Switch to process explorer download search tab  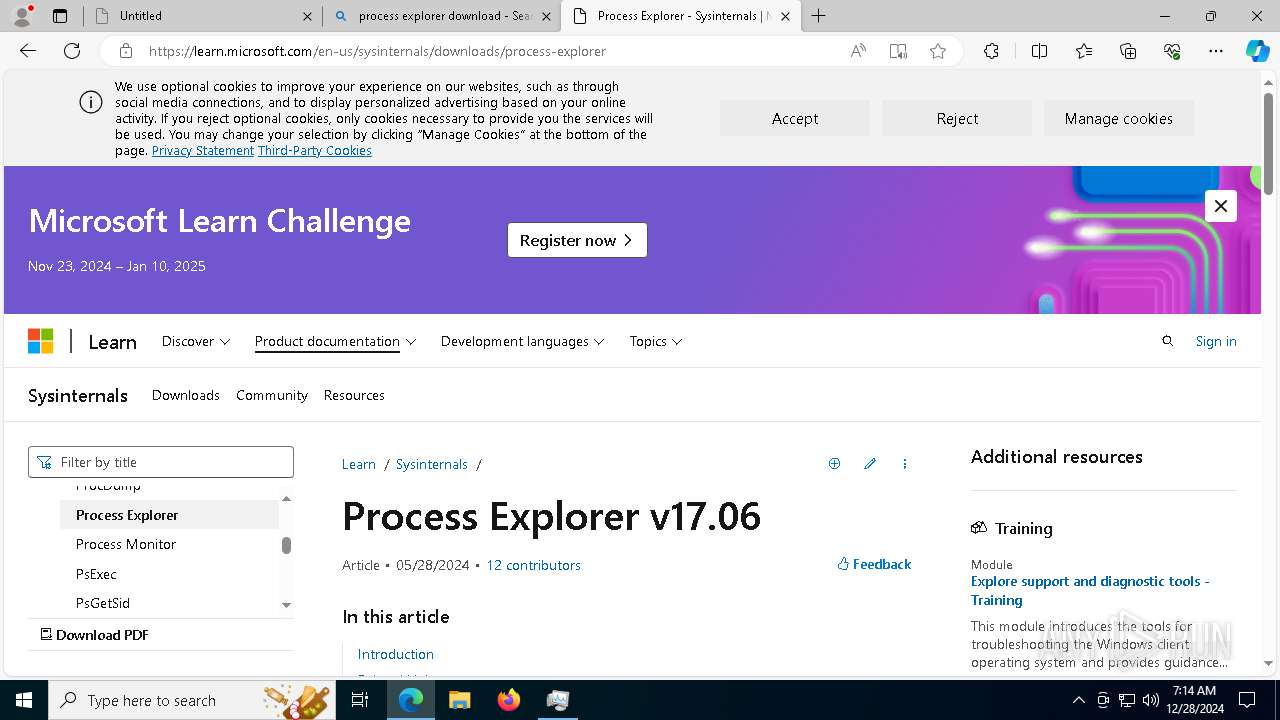pyautogui.click(x=440, y=16)
